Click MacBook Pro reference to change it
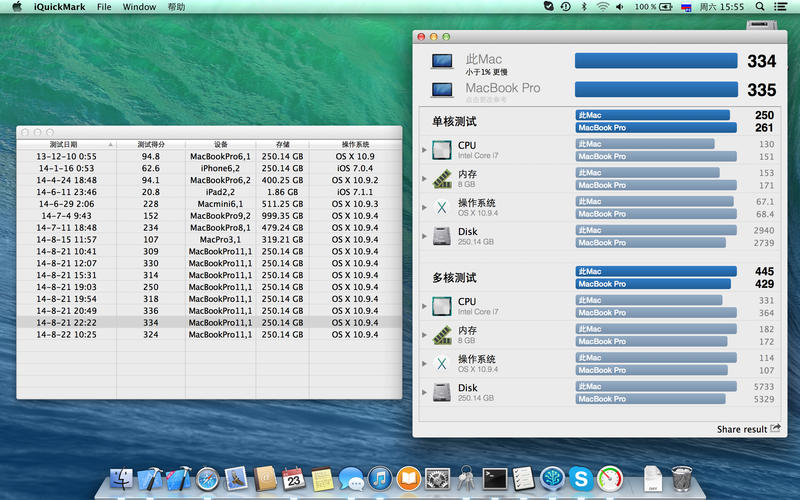This screenshot has height=500, width=800. [503, 88]
